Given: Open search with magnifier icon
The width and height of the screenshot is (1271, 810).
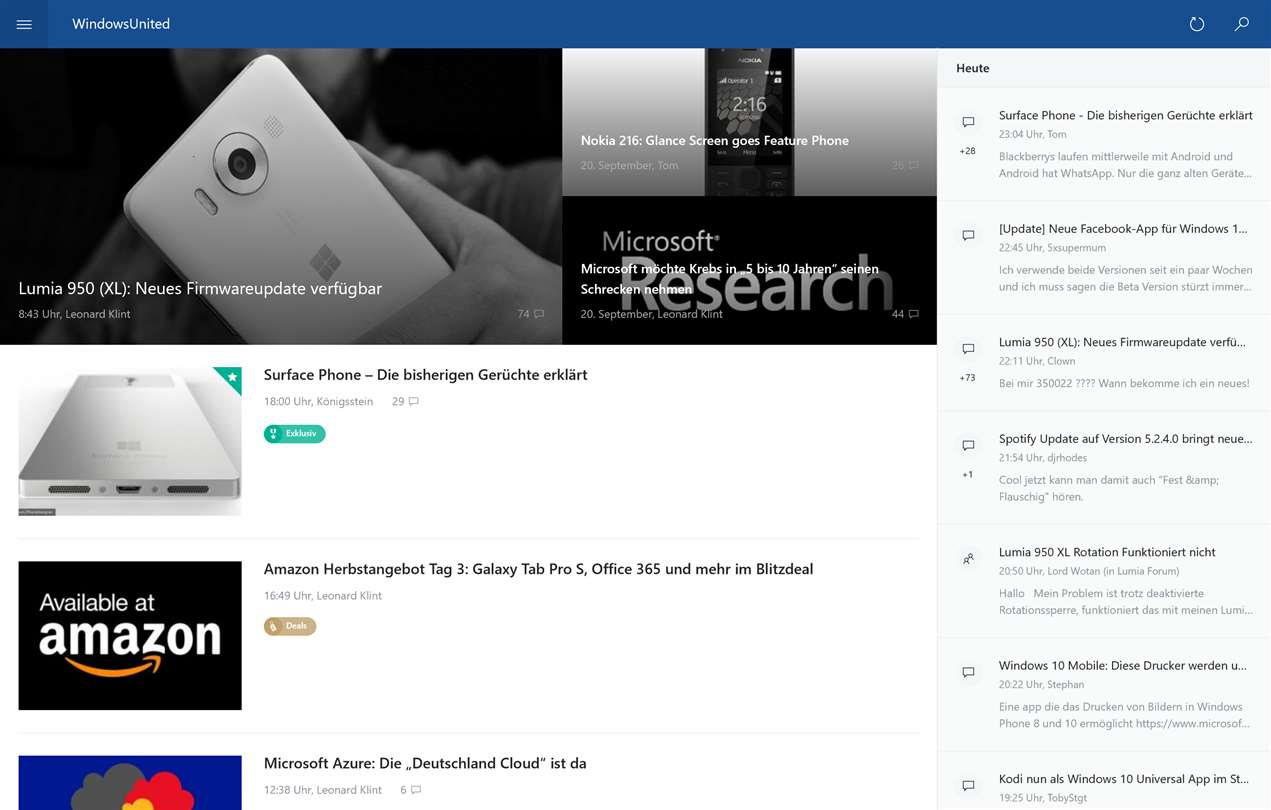Looking at the screenshot, I should coord(1242,24).
